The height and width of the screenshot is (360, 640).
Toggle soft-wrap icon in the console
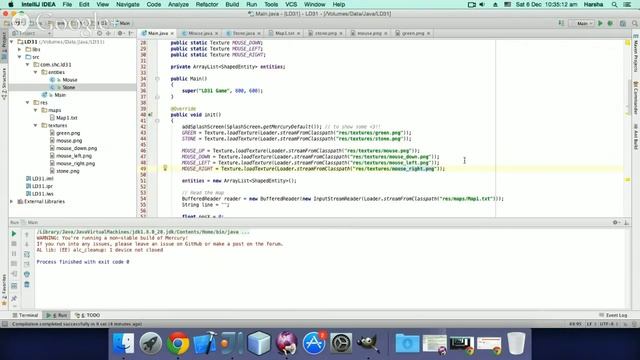(x=27, y=254)
